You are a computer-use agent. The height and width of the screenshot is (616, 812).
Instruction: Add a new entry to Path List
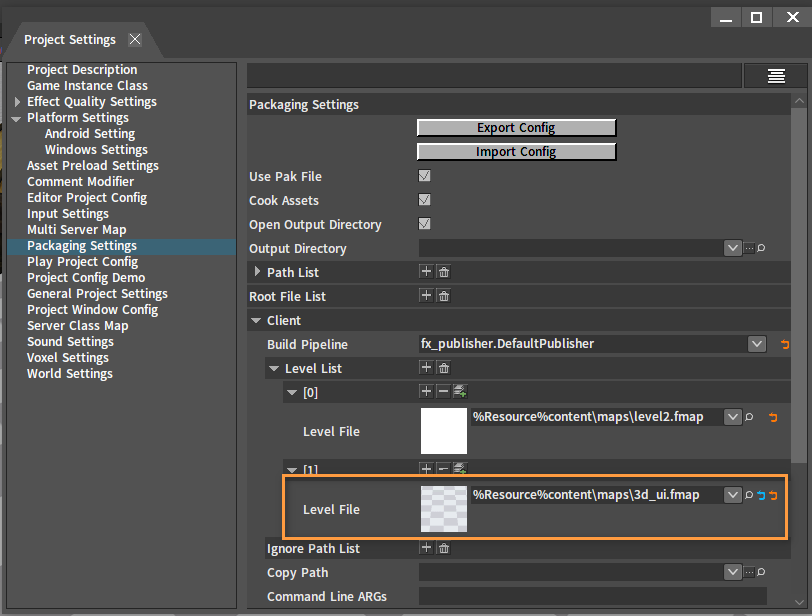[426, 272]
